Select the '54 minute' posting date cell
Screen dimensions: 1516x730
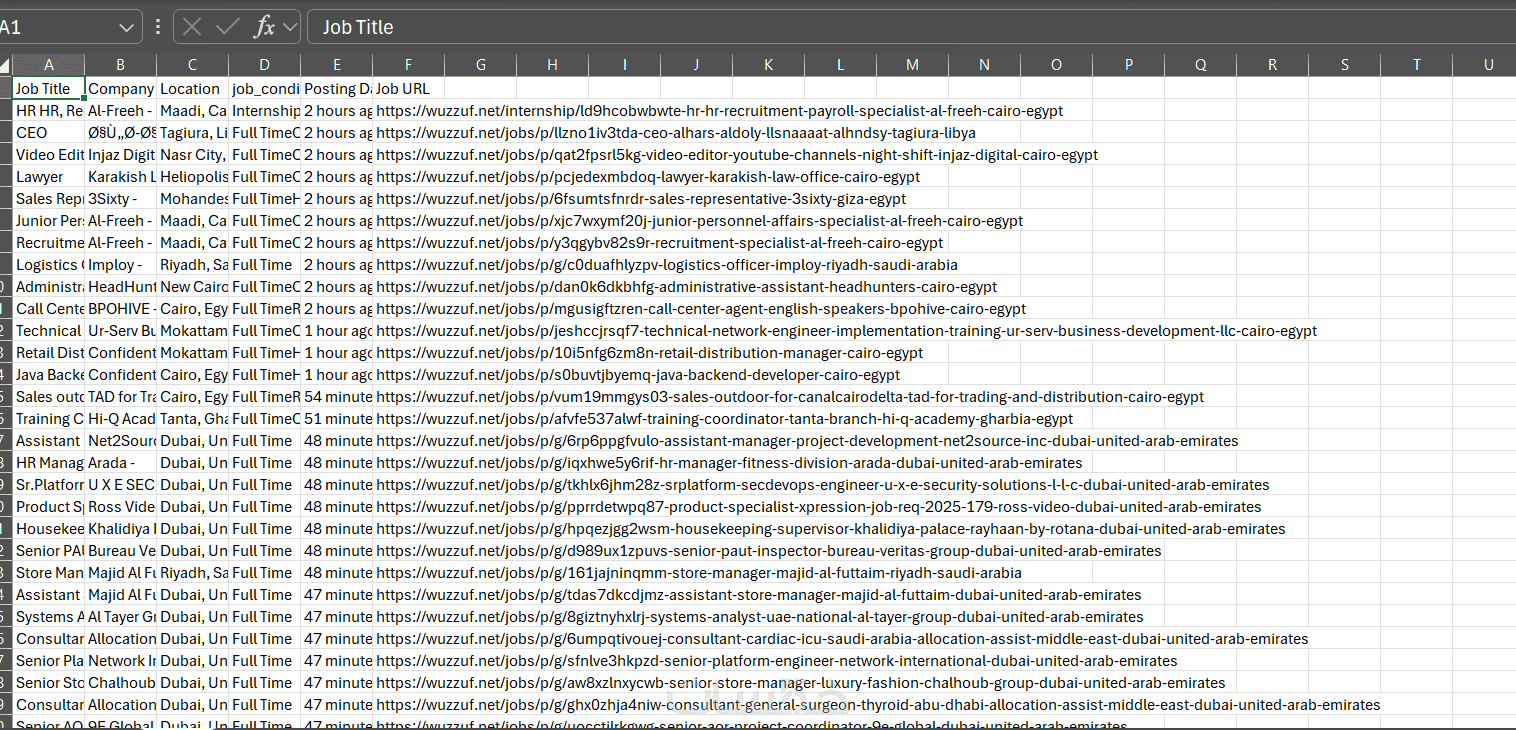point(337,396)
